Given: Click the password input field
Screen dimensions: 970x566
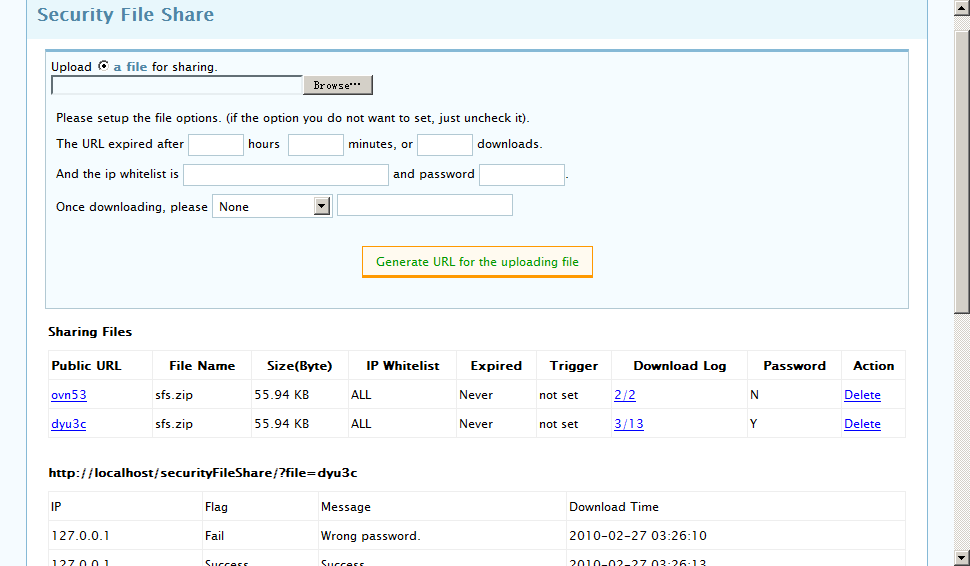Looking at the screenshot, I should pyautogui.click(x=522, y=175).
